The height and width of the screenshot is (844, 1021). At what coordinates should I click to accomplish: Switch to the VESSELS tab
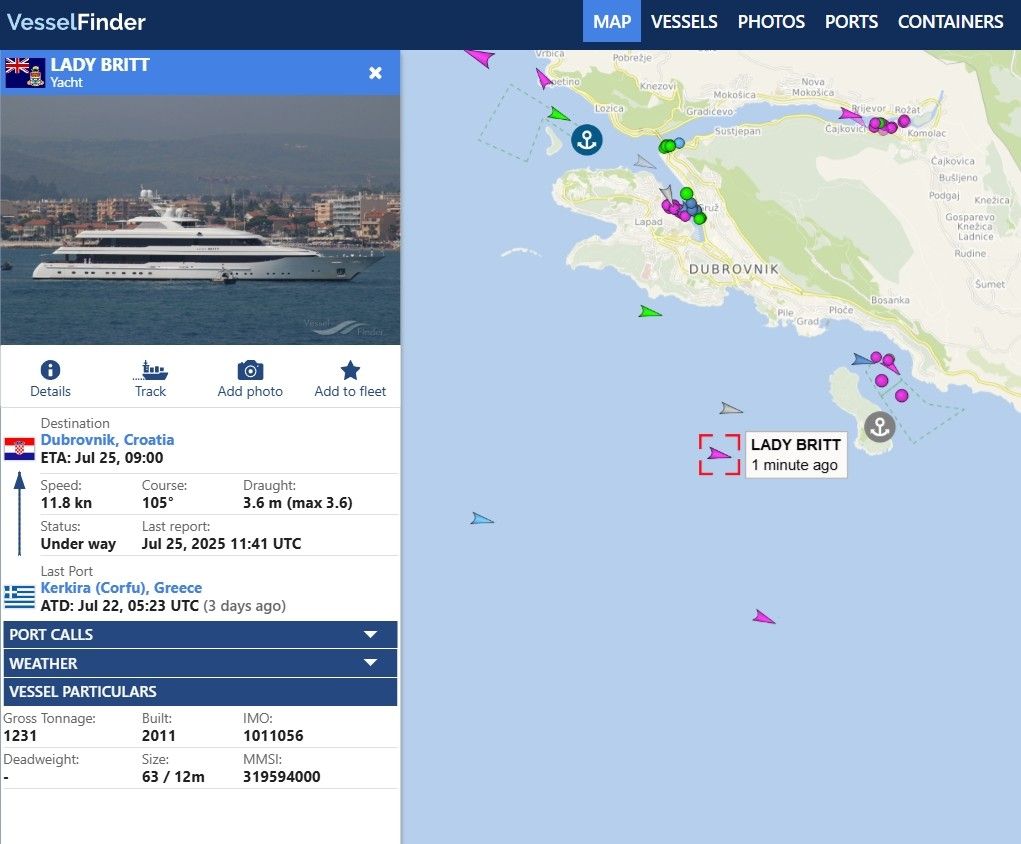[684, 21]
